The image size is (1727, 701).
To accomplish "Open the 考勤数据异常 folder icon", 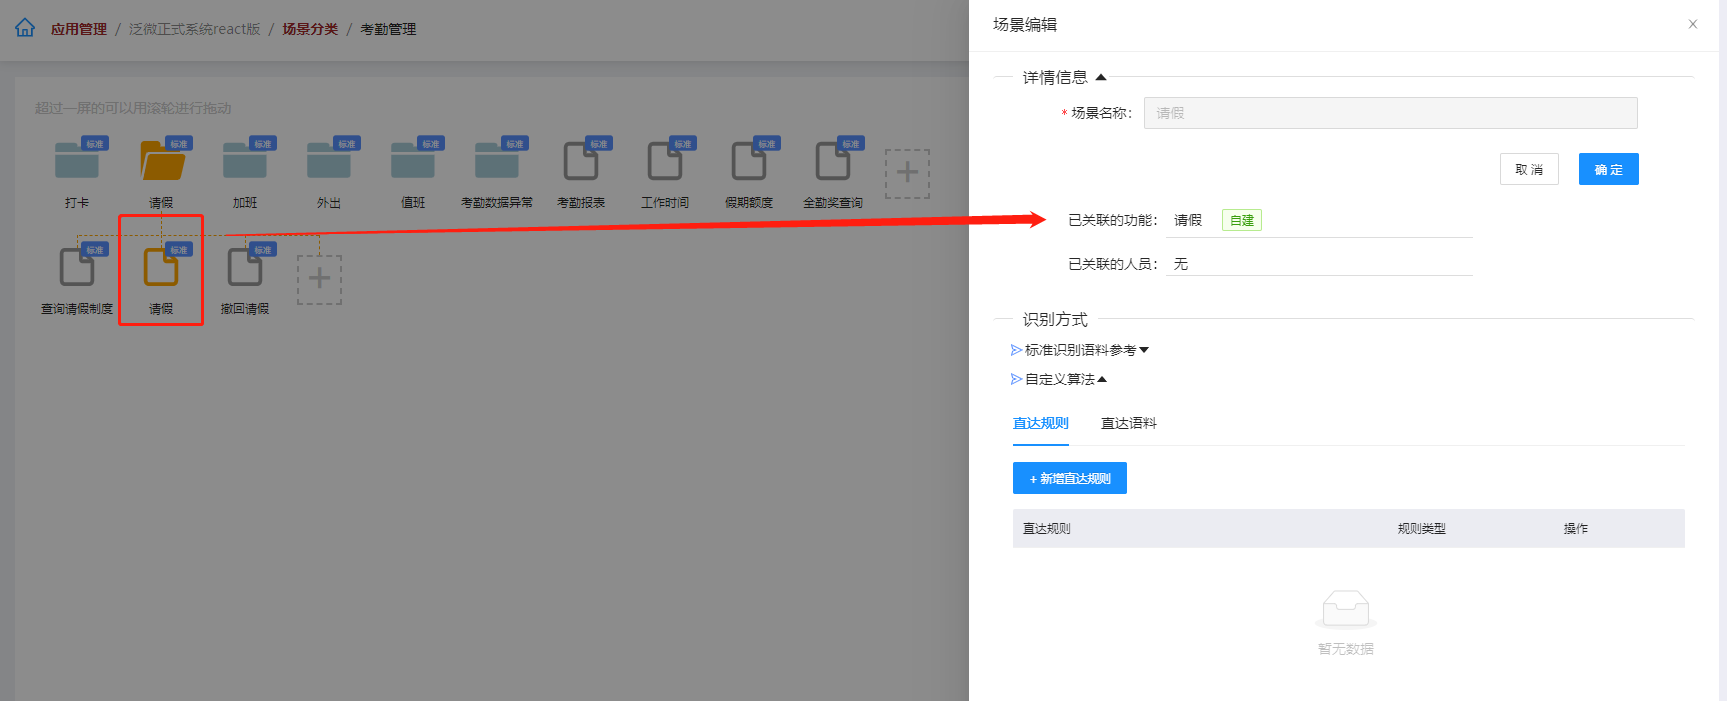I will [497, 160].
